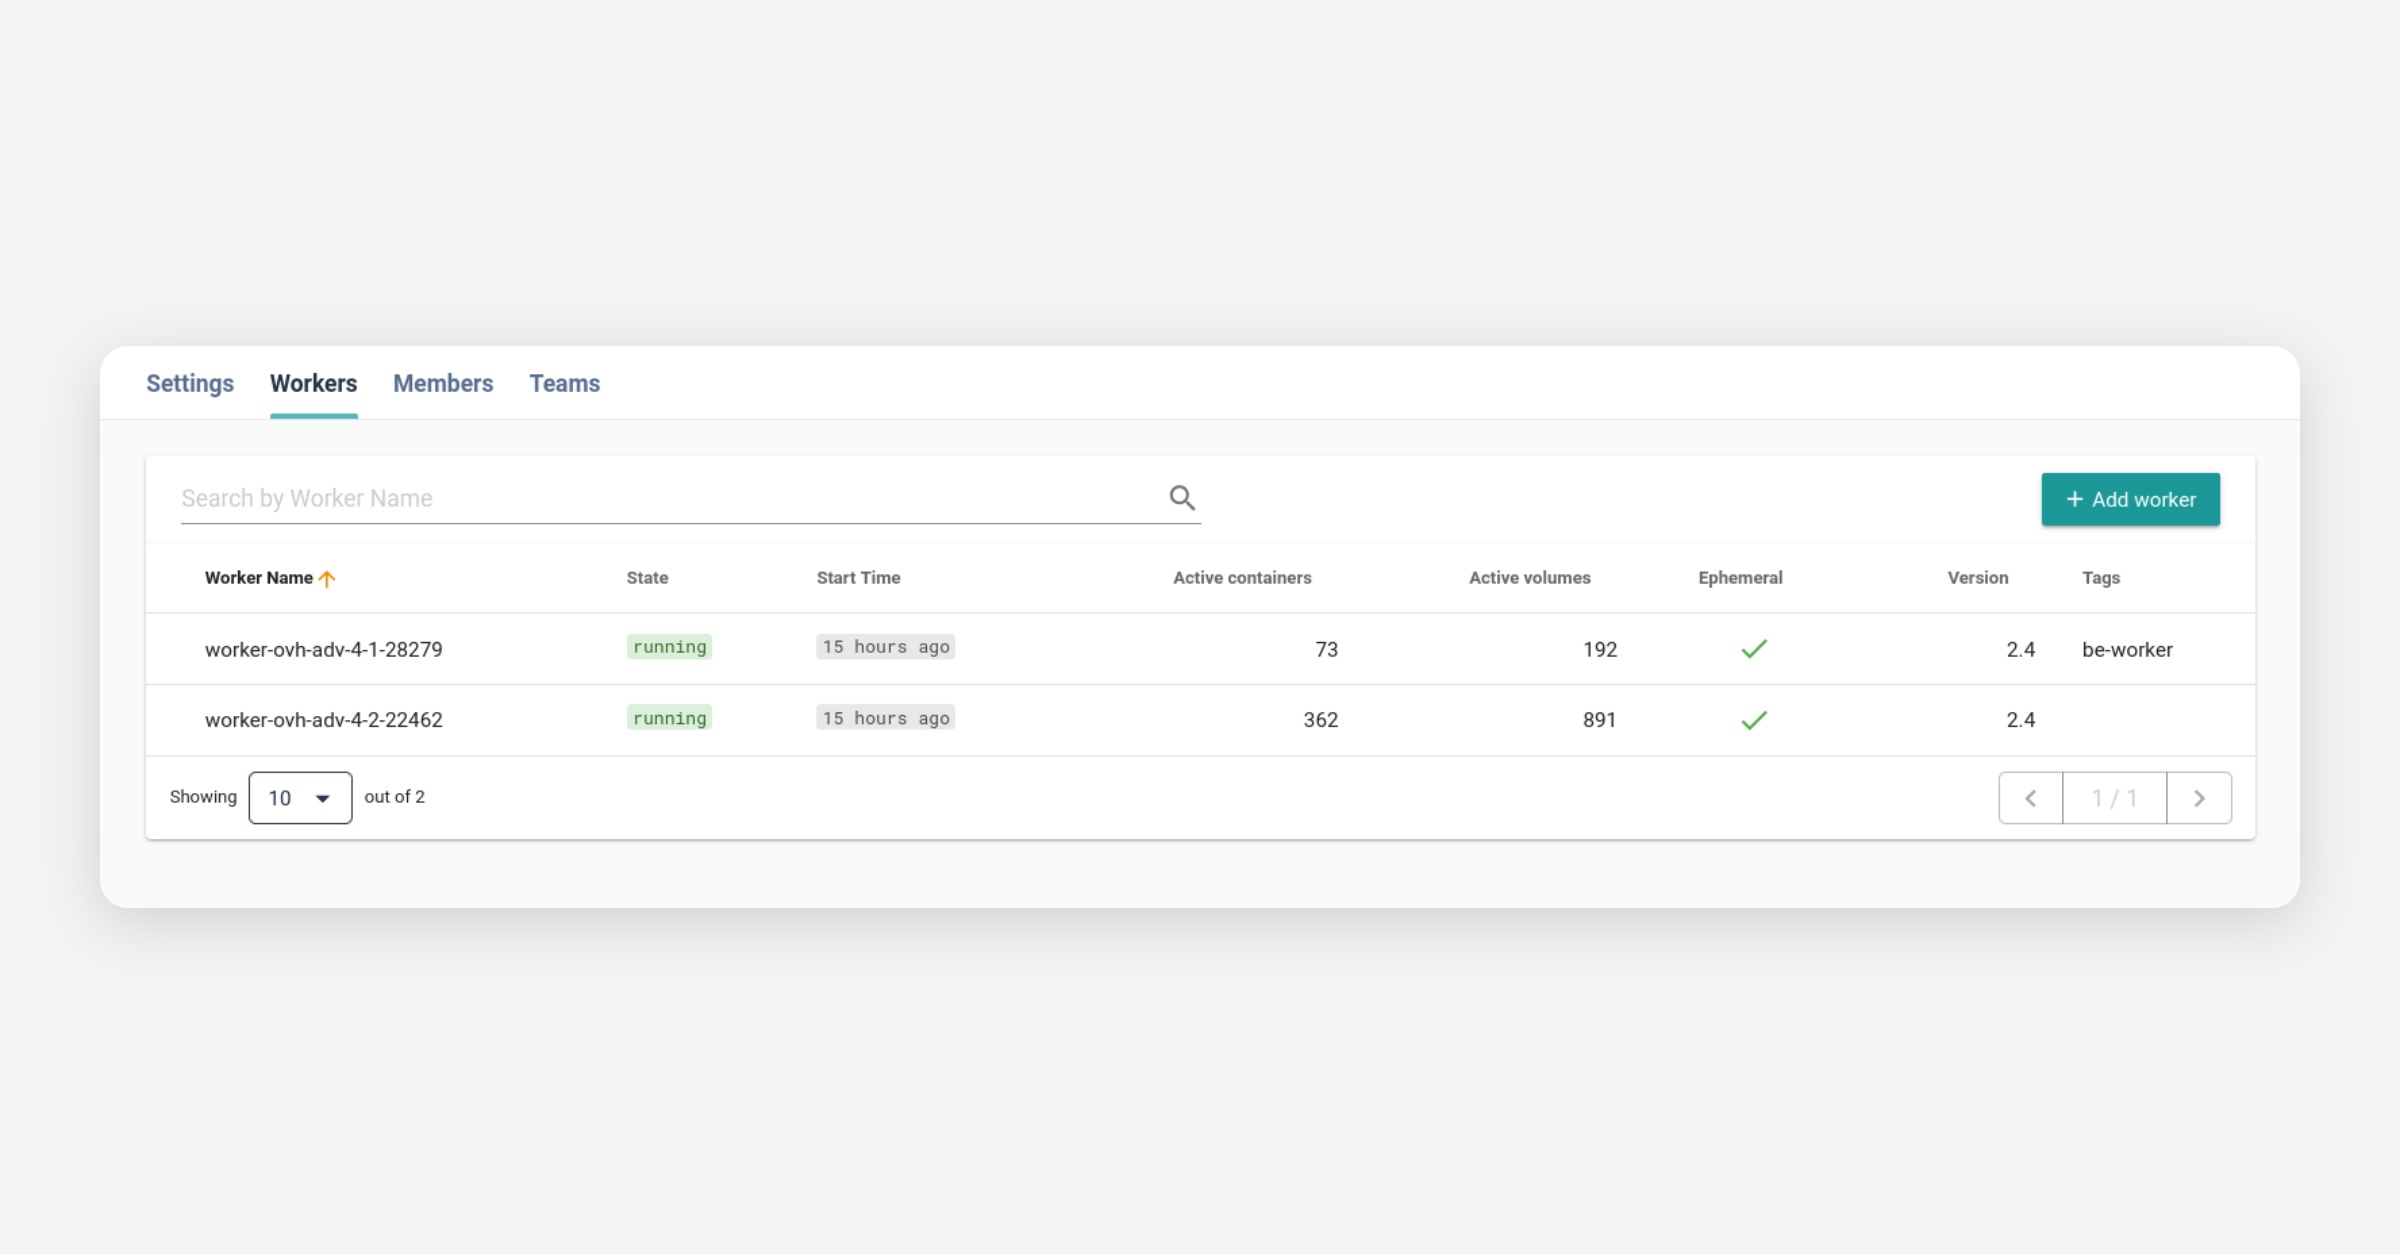Go to next page arrow
The image size is (2400, 1254).
pyautogui.click(x=2199, y=798)
